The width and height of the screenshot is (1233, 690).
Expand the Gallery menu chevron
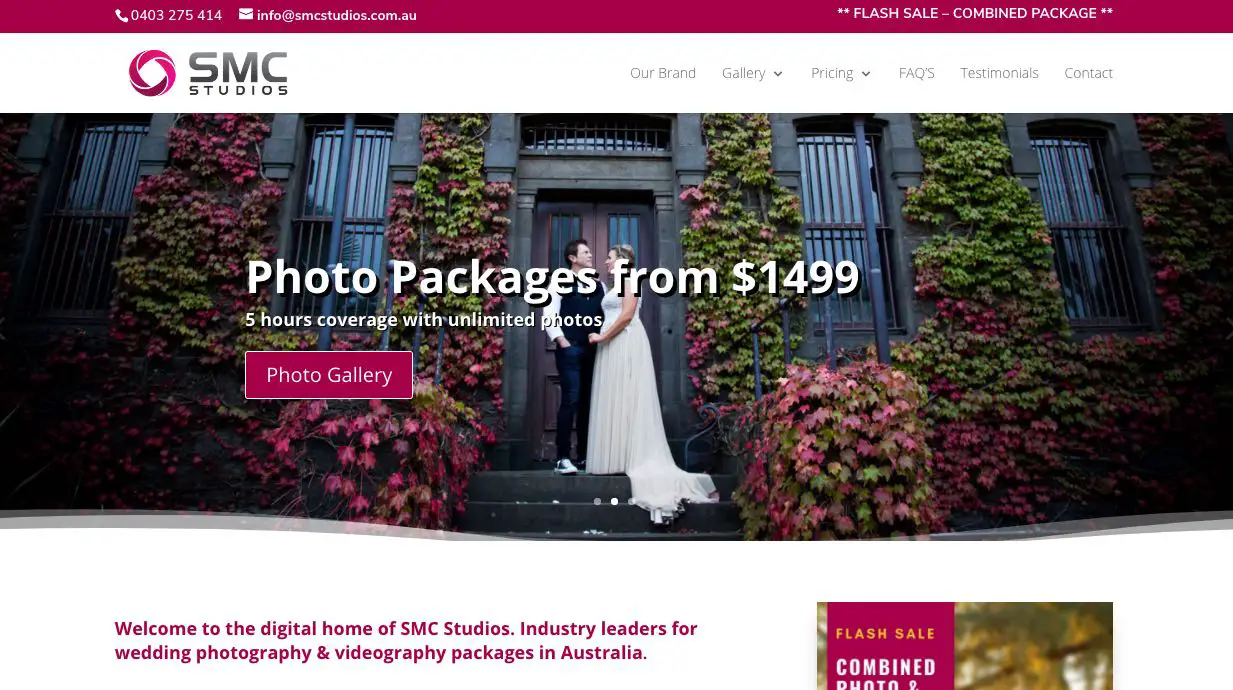click(778, 74)
